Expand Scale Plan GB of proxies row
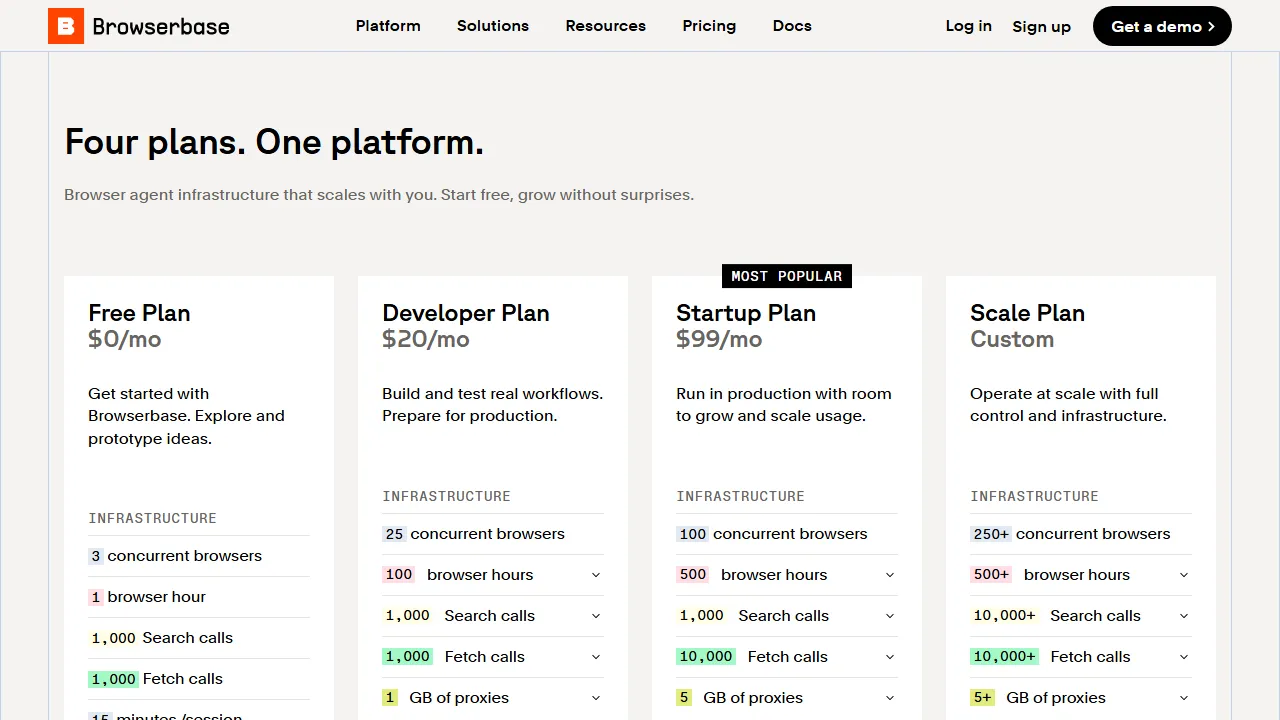1280x720 pixels. tap(1081, 698)
